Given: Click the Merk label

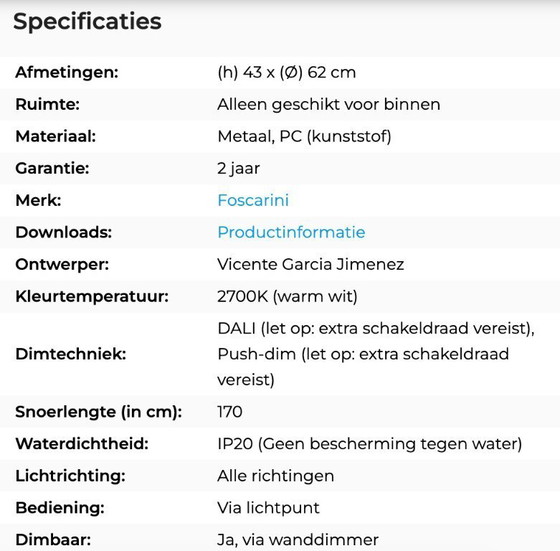Looking at the screenshot, I should pyautogui.click(x=38, y=200).
